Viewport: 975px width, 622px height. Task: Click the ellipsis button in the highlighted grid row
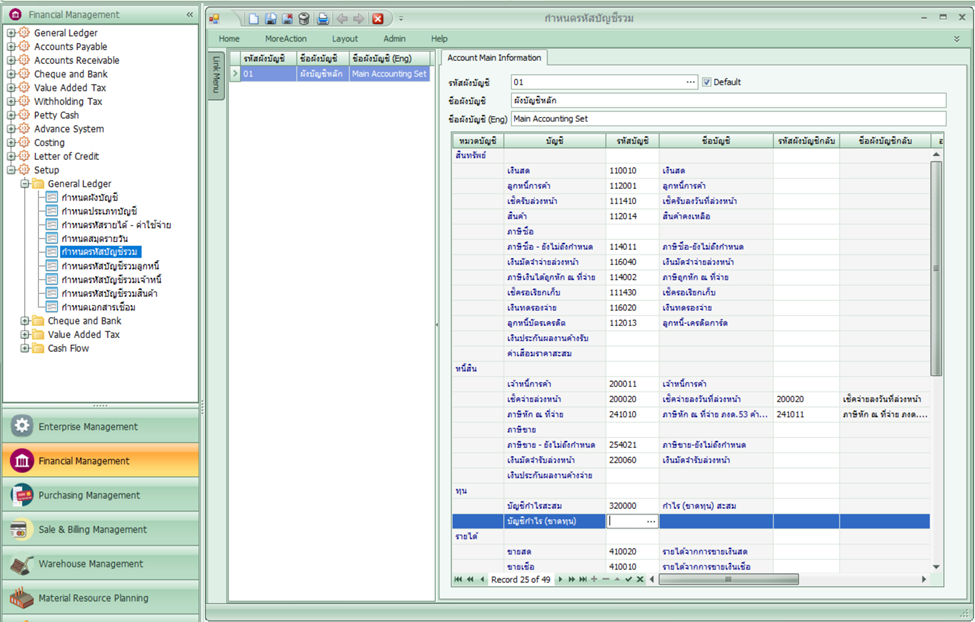point(651,521)
